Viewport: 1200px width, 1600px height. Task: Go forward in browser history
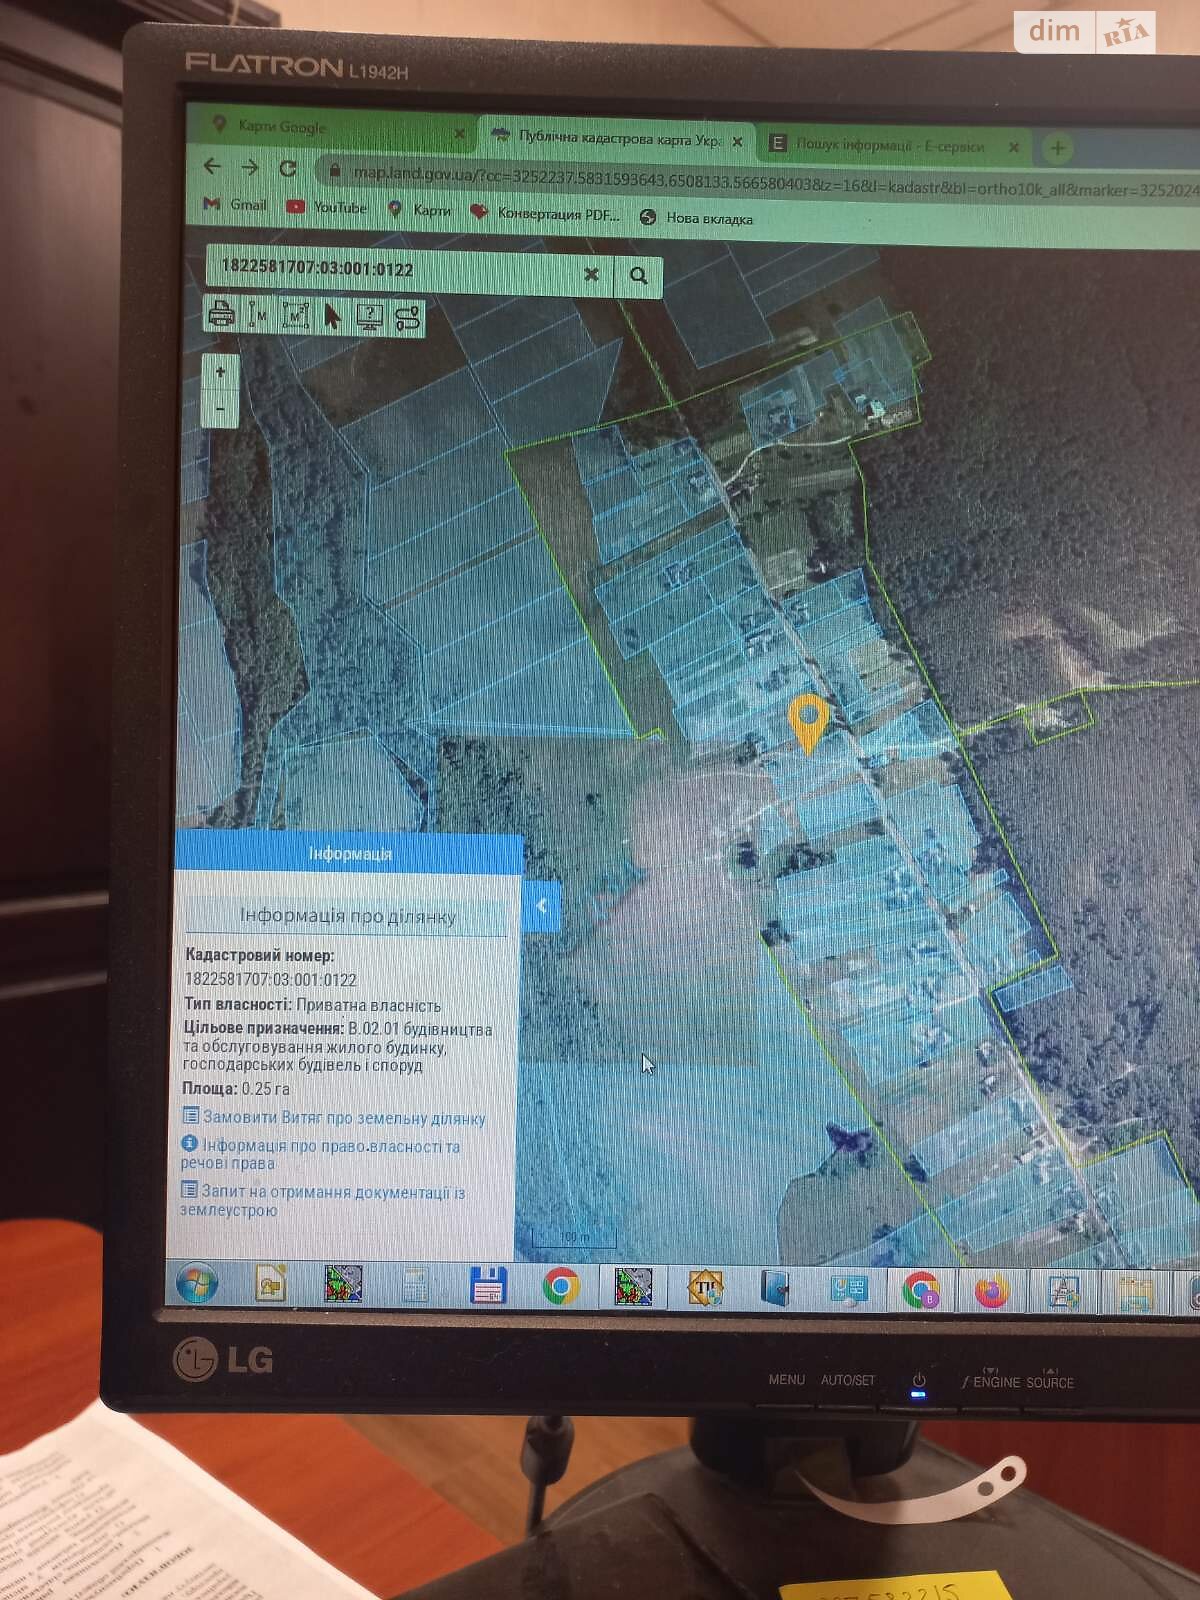click(x=250, y=167)
